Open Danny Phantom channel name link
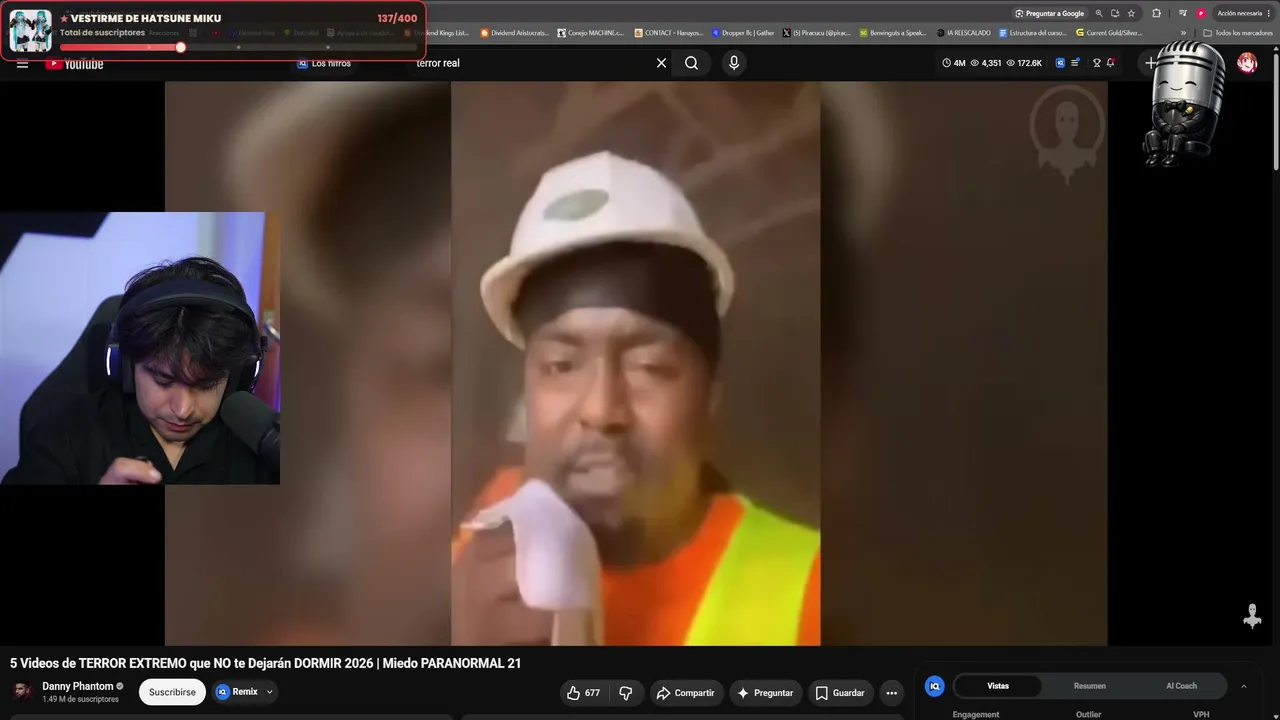Screen dimensions: 1280x720 pyautogui.click(x=78, y=687)
